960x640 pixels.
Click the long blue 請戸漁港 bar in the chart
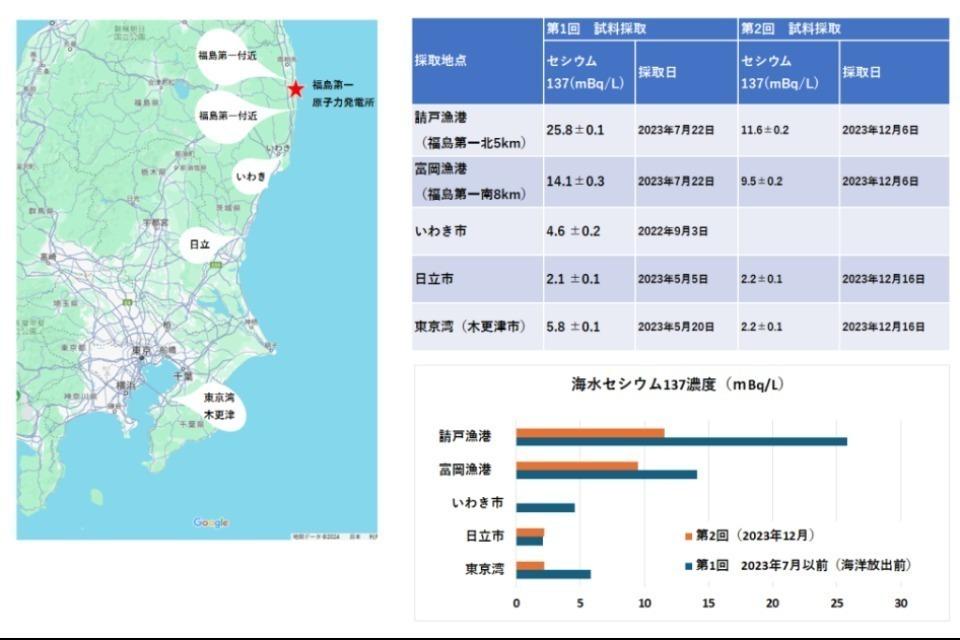681,441
